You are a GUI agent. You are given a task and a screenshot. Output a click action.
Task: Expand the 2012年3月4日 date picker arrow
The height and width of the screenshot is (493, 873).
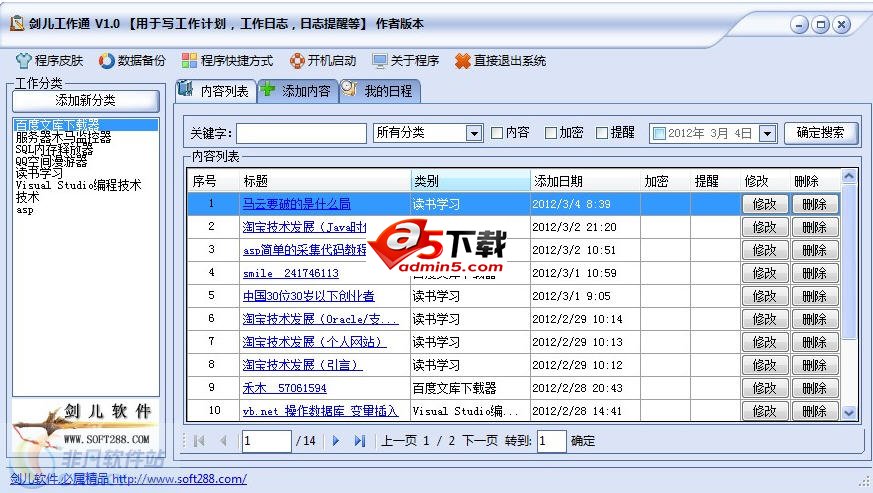click(767, 134)
